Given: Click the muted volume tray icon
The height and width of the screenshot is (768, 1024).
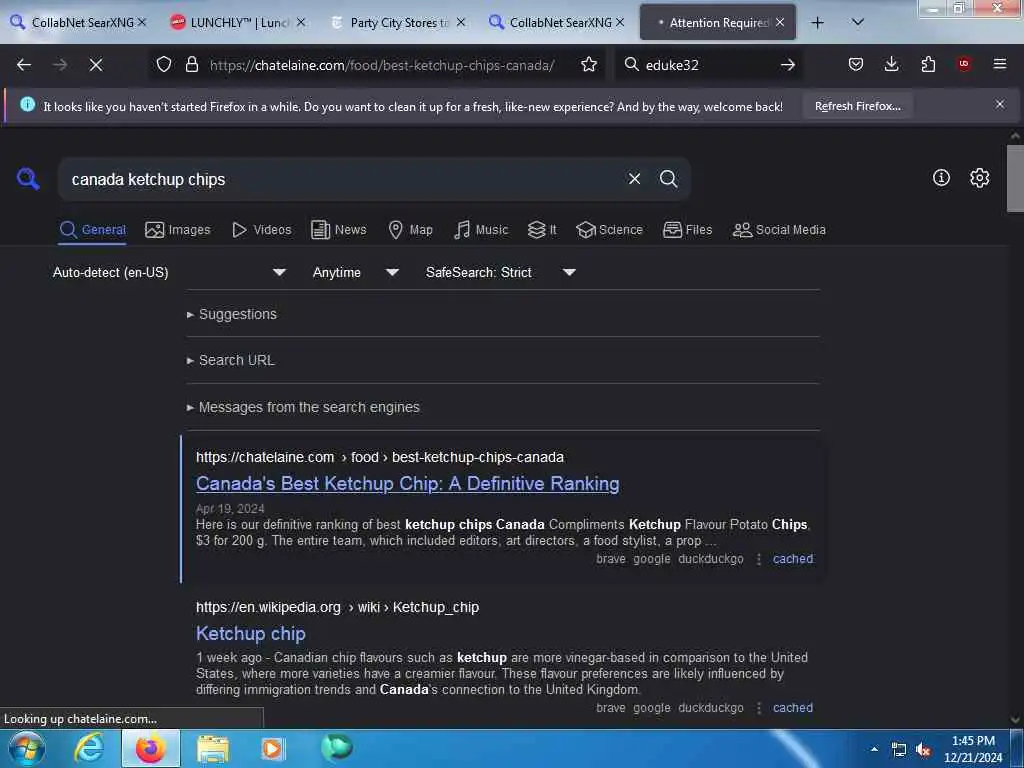Looking at the screenshot, I should pos(923,750).
